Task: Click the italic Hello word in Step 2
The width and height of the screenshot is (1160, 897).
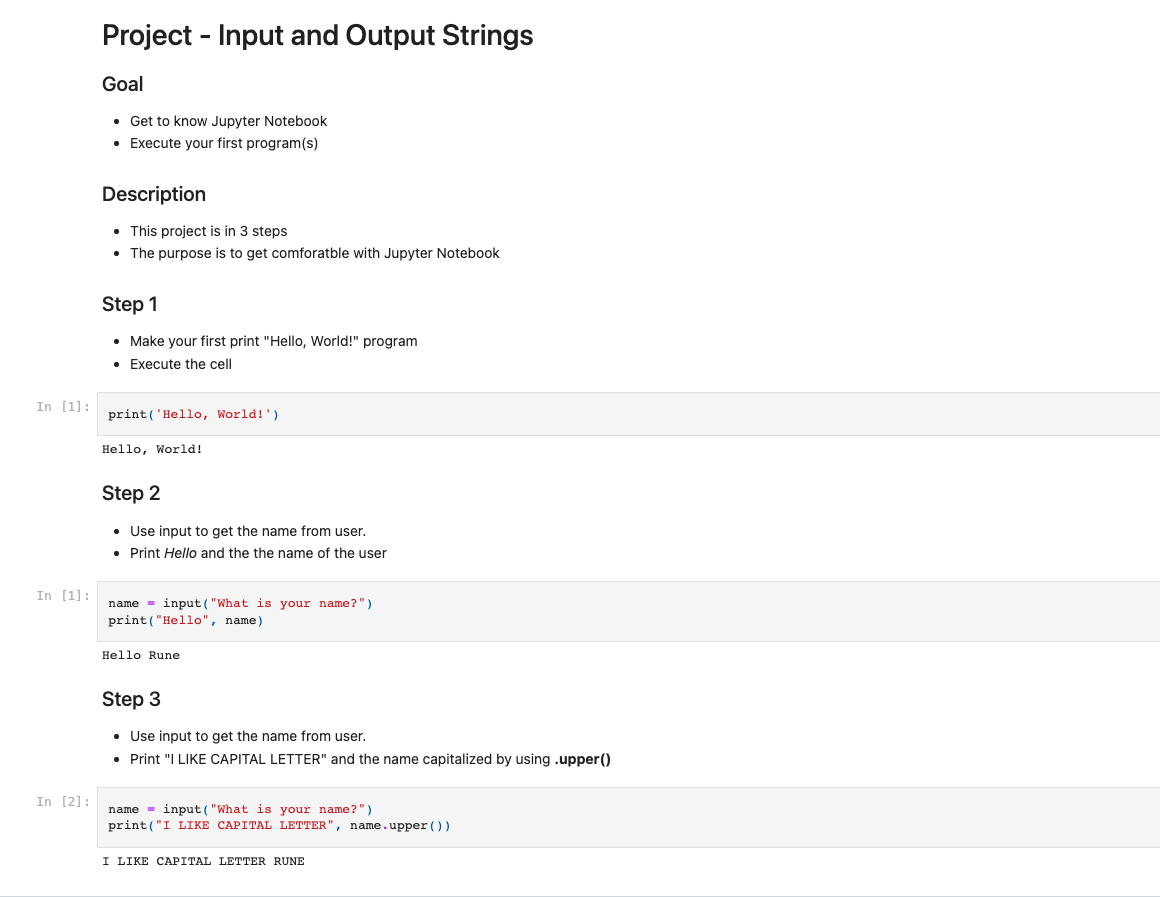Action: click(x=180, y=553)
